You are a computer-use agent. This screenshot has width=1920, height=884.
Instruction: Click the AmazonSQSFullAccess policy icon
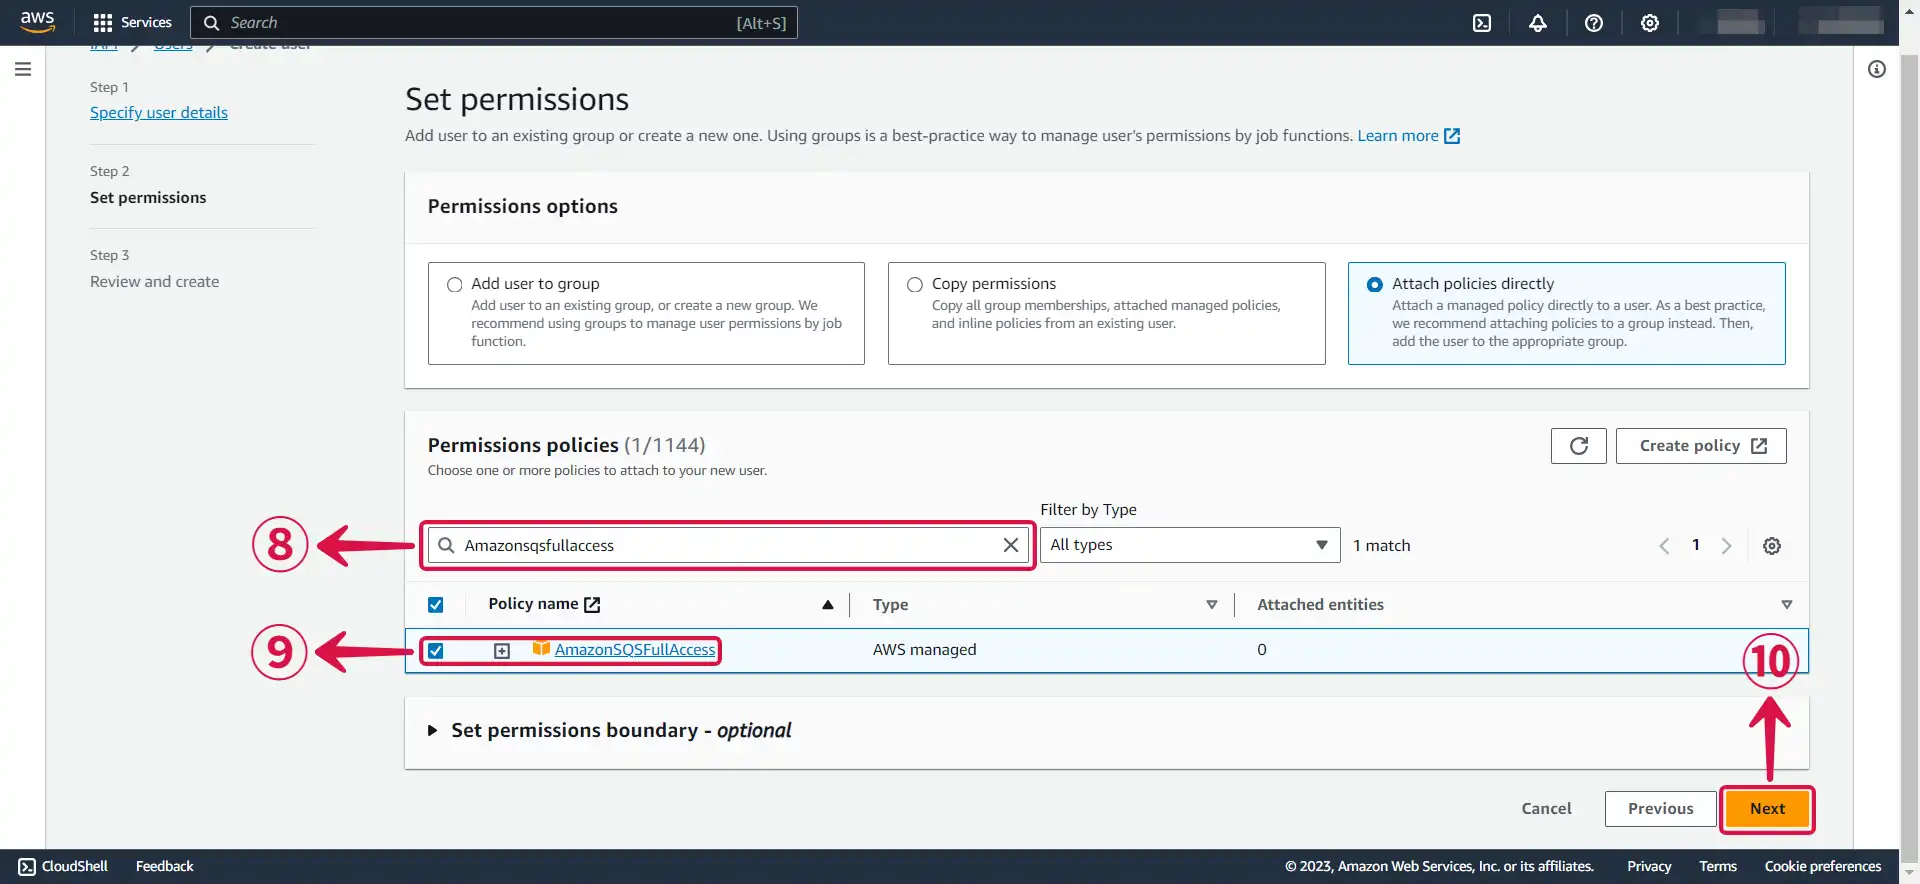pos(541,649)
